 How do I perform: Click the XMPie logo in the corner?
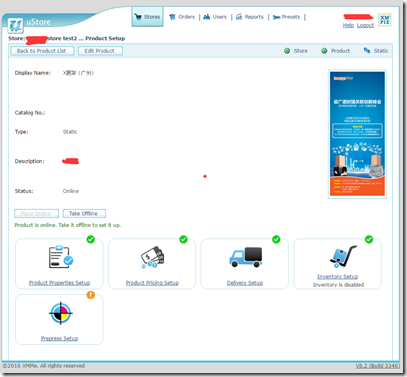click(x=384, y=20)
